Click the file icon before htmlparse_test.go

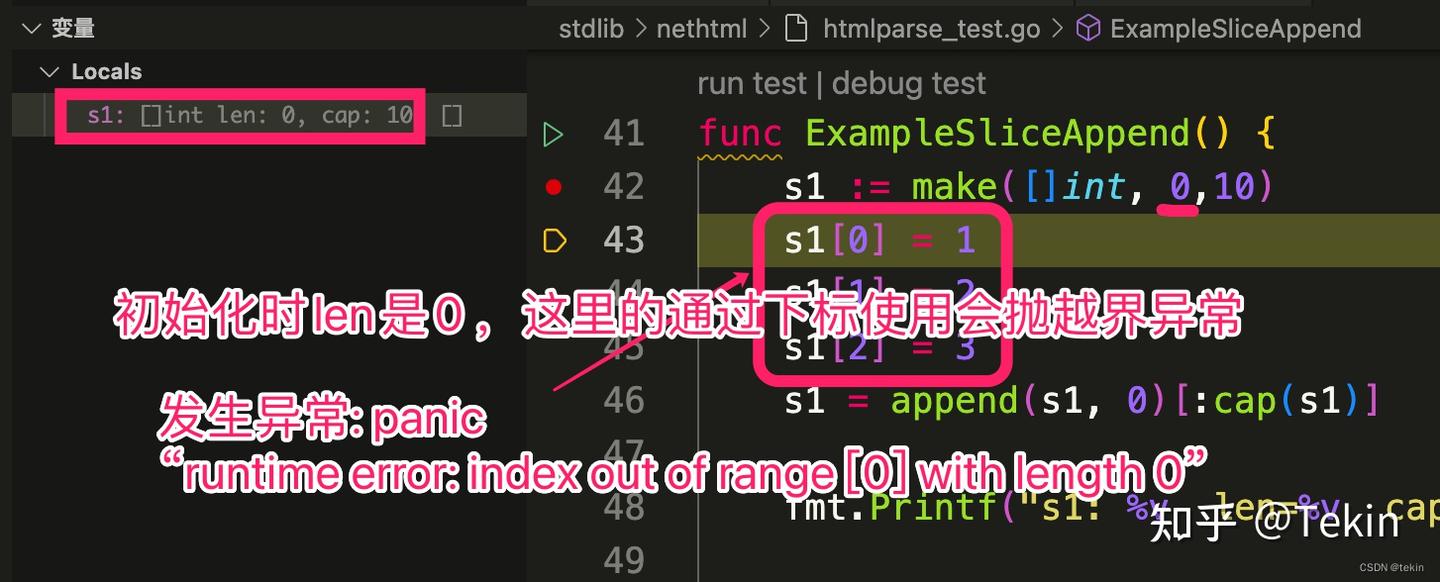click(797, 28)
